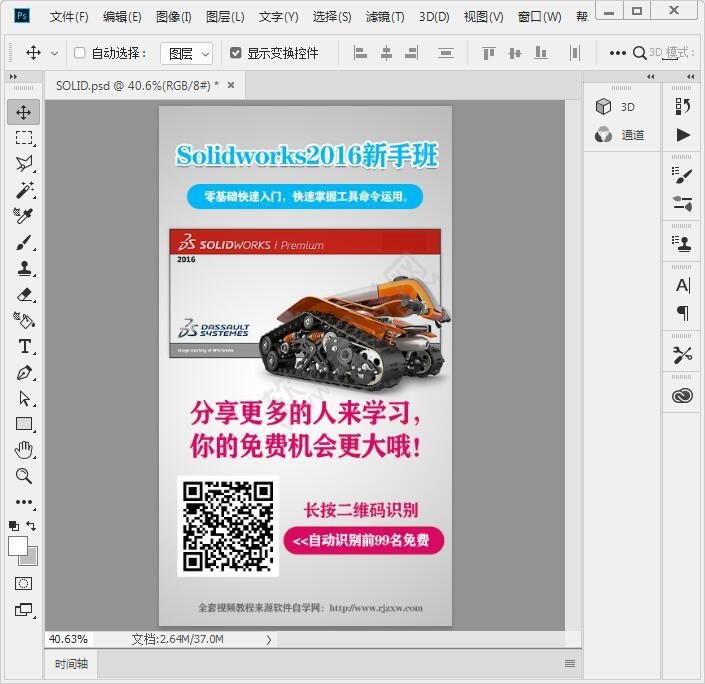Screen dimensions: 705x684
Task: Expand the Move tool preset picker arrow
Action: (54, 53)
